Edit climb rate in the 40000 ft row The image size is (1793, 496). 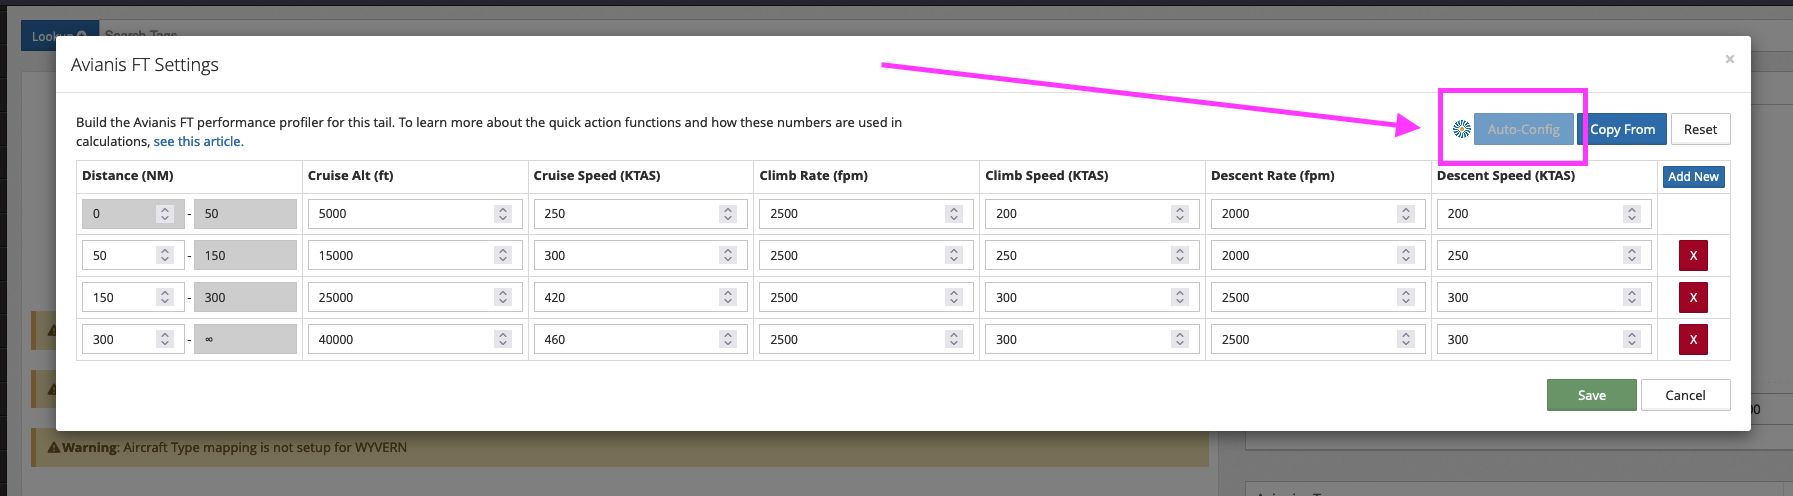(866, 339)
